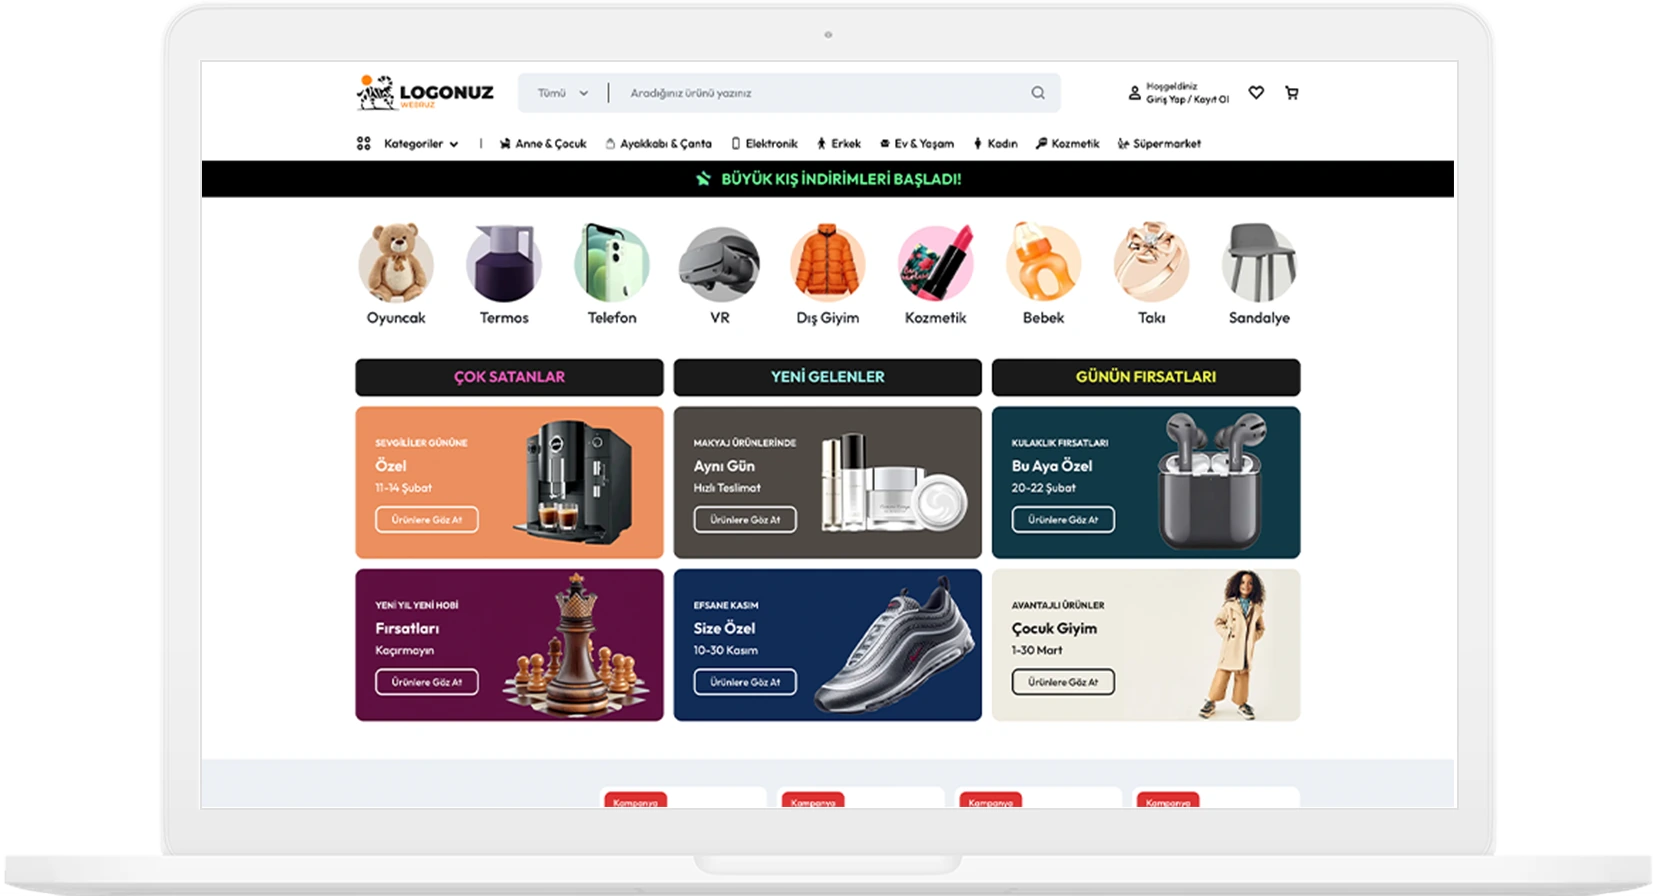Expand the Kategoriler menu
The height and width of the screenshot is (896, 1658).
[408, 144]
